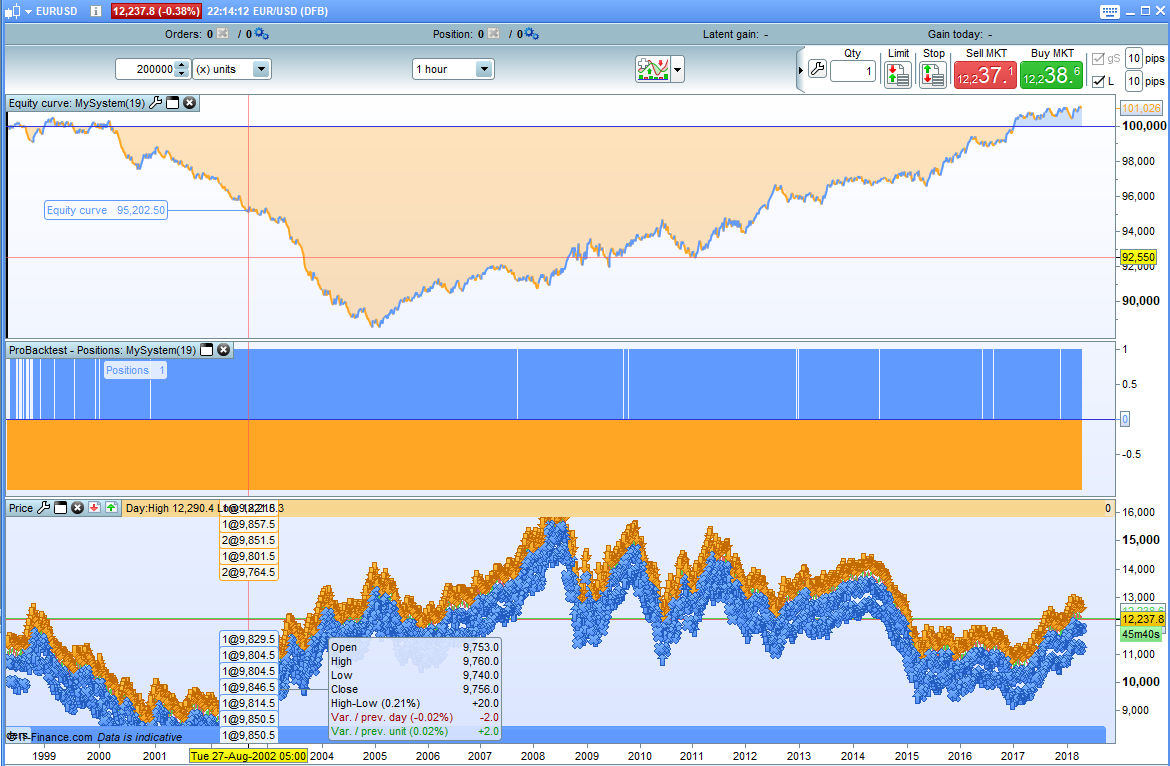Click the cancel orders icon after Orders: 0
This screenshot has height=766, width=1170.
pyautogui.click(x=222, y=34)
